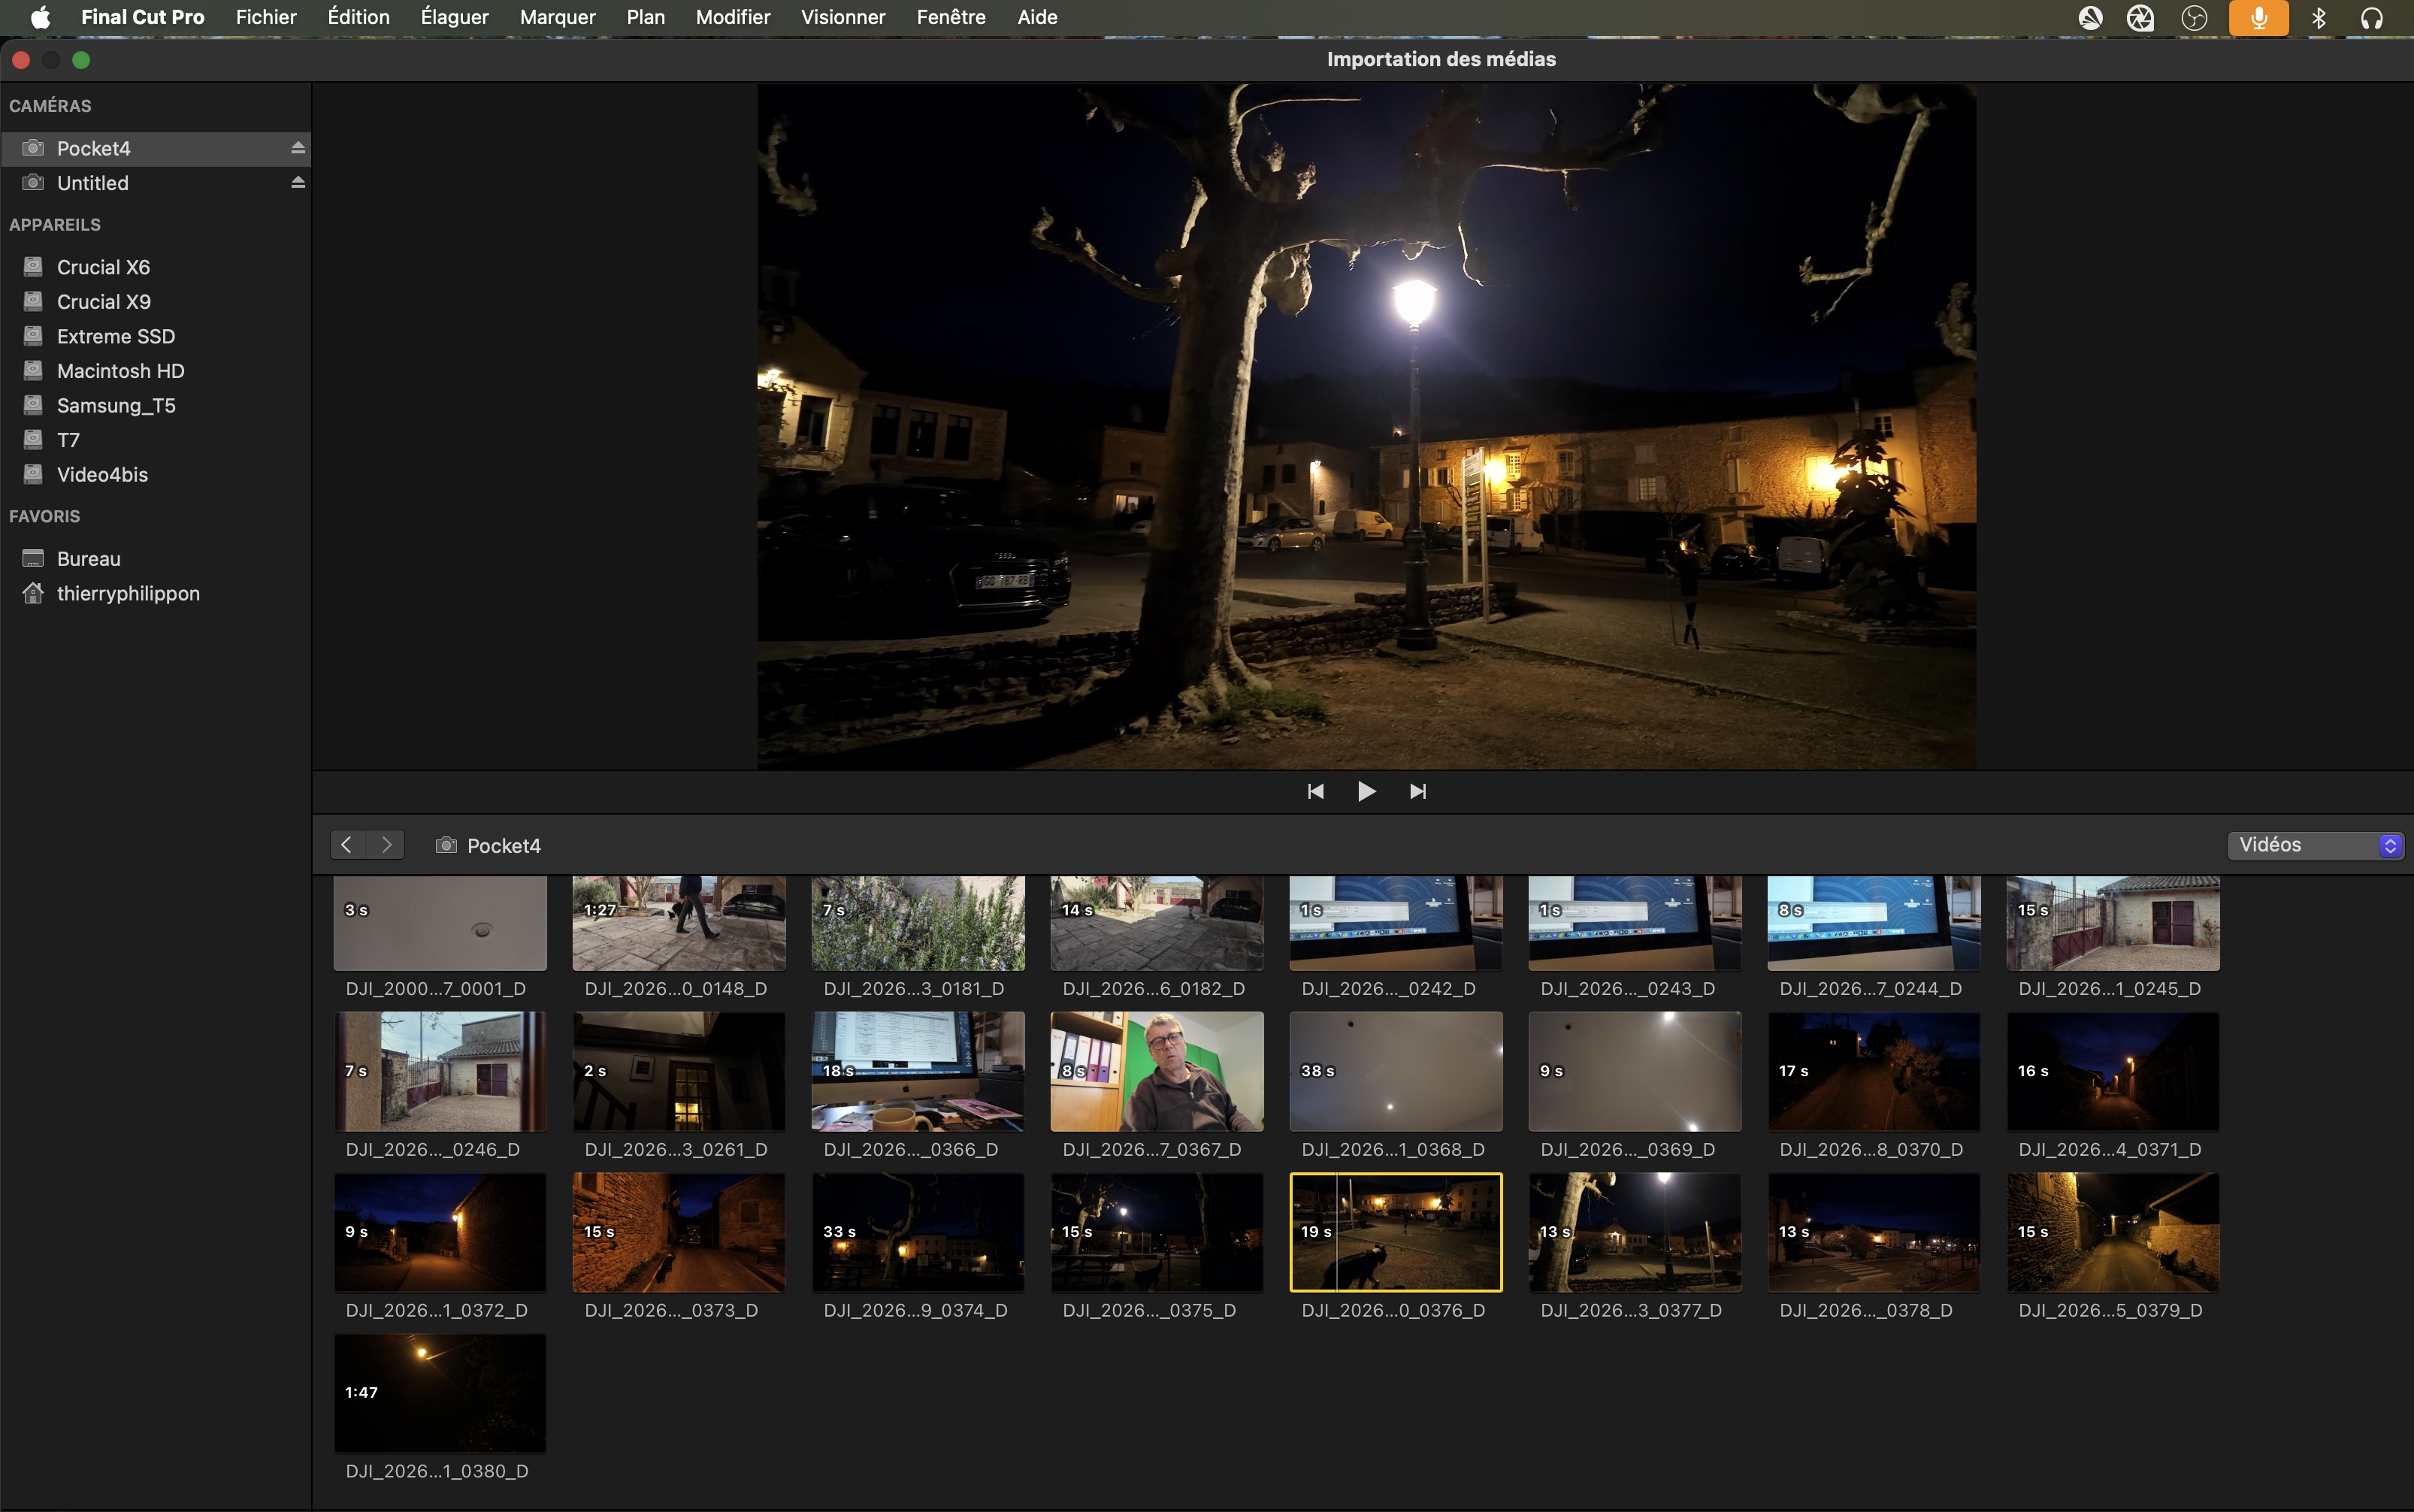Go back with the left chevron
2414x1512 pixels.
[x=347, y=845]
